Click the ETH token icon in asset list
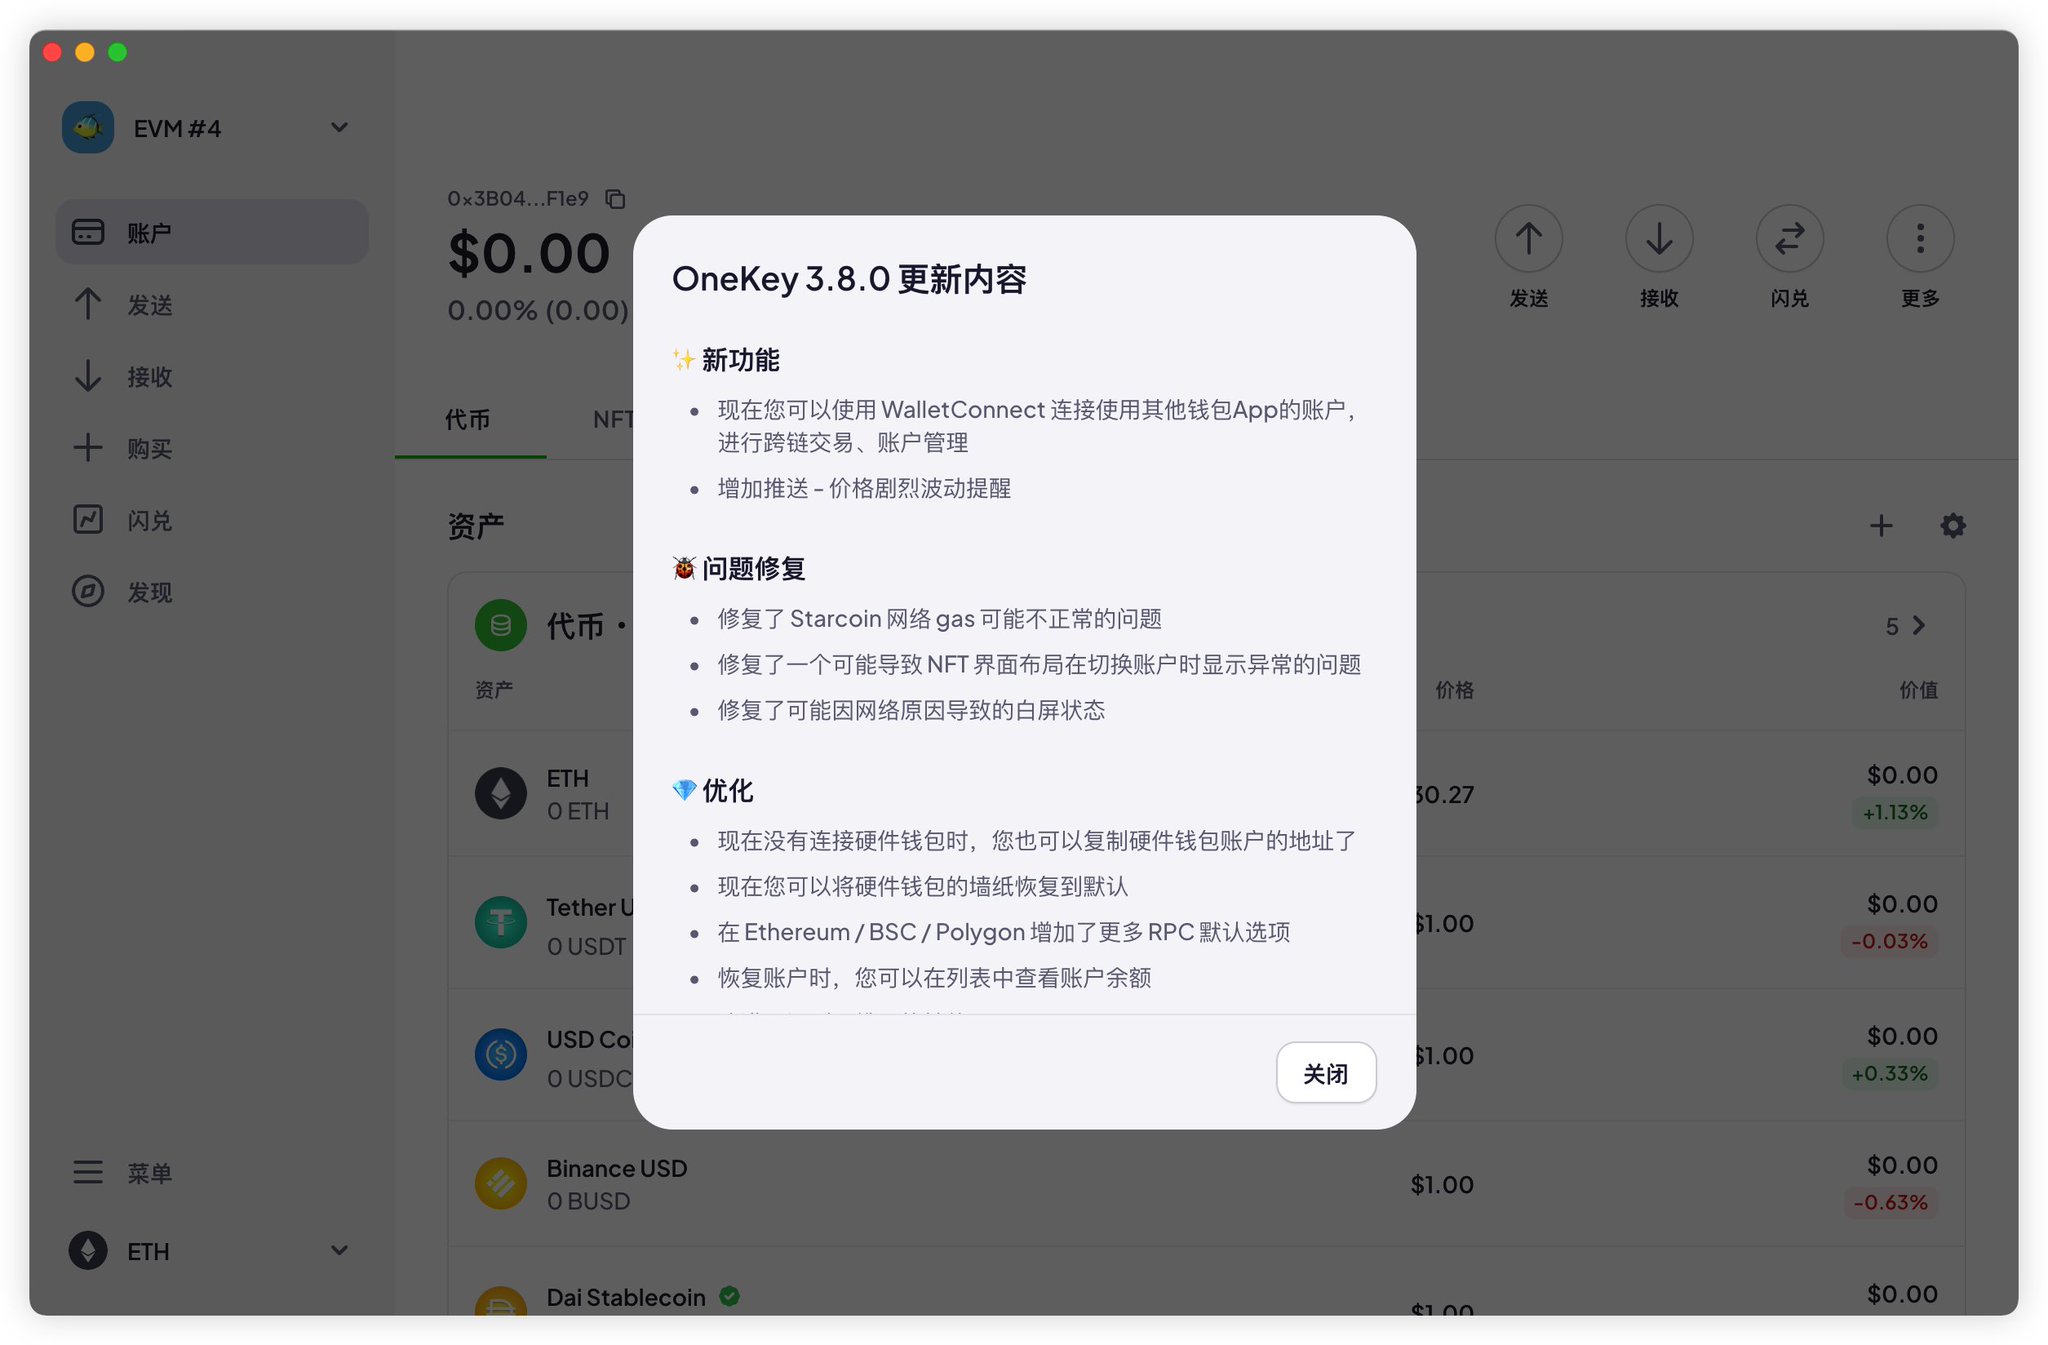Image resolution: width=2048 pixels, height=1345 pixels. point(501,794)
